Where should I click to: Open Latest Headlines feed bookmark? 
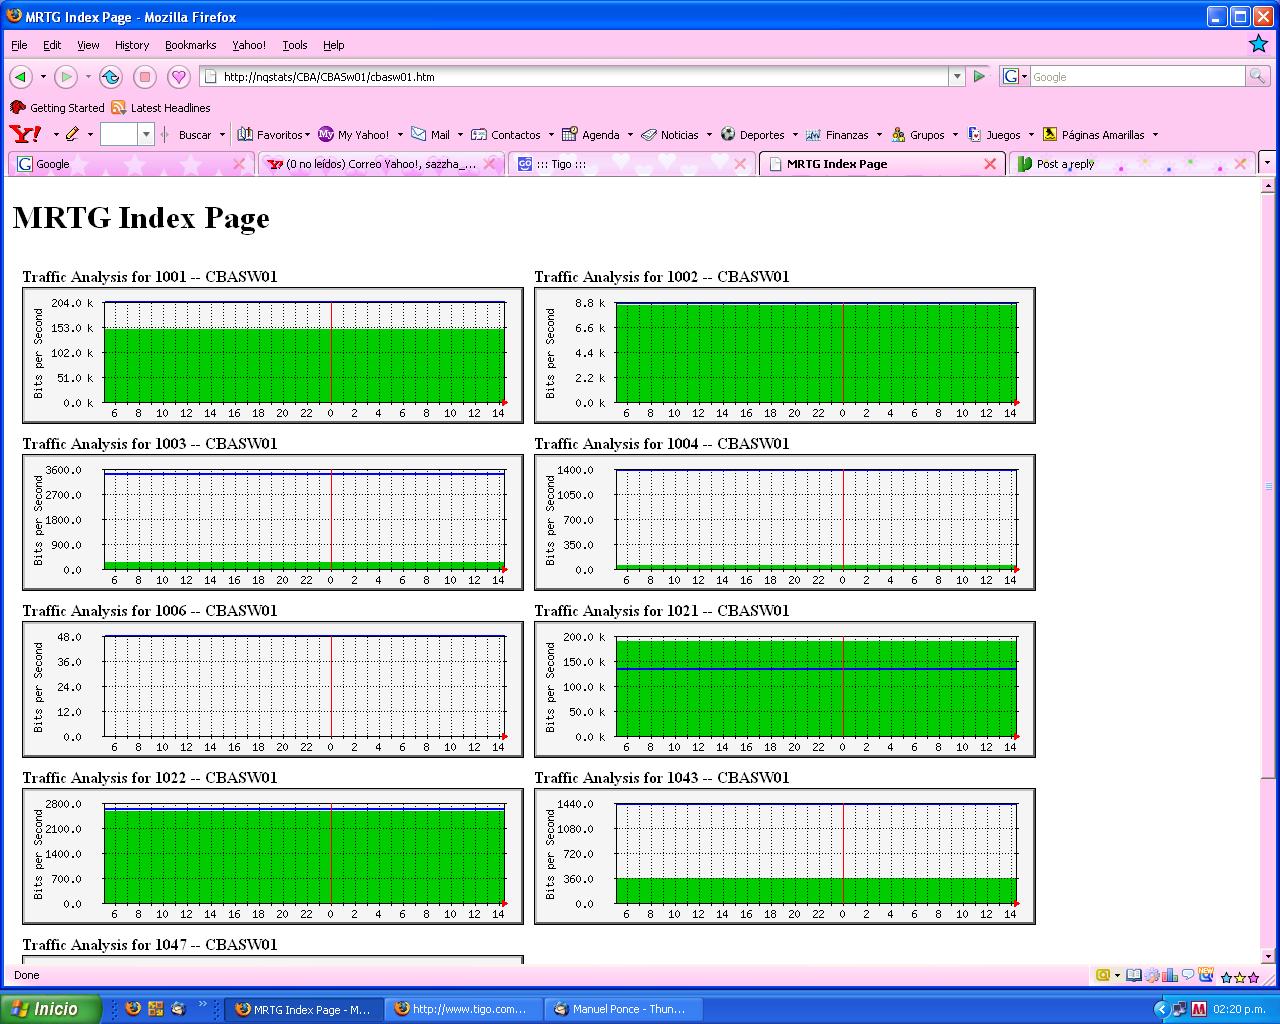click(x=161, y=108)
